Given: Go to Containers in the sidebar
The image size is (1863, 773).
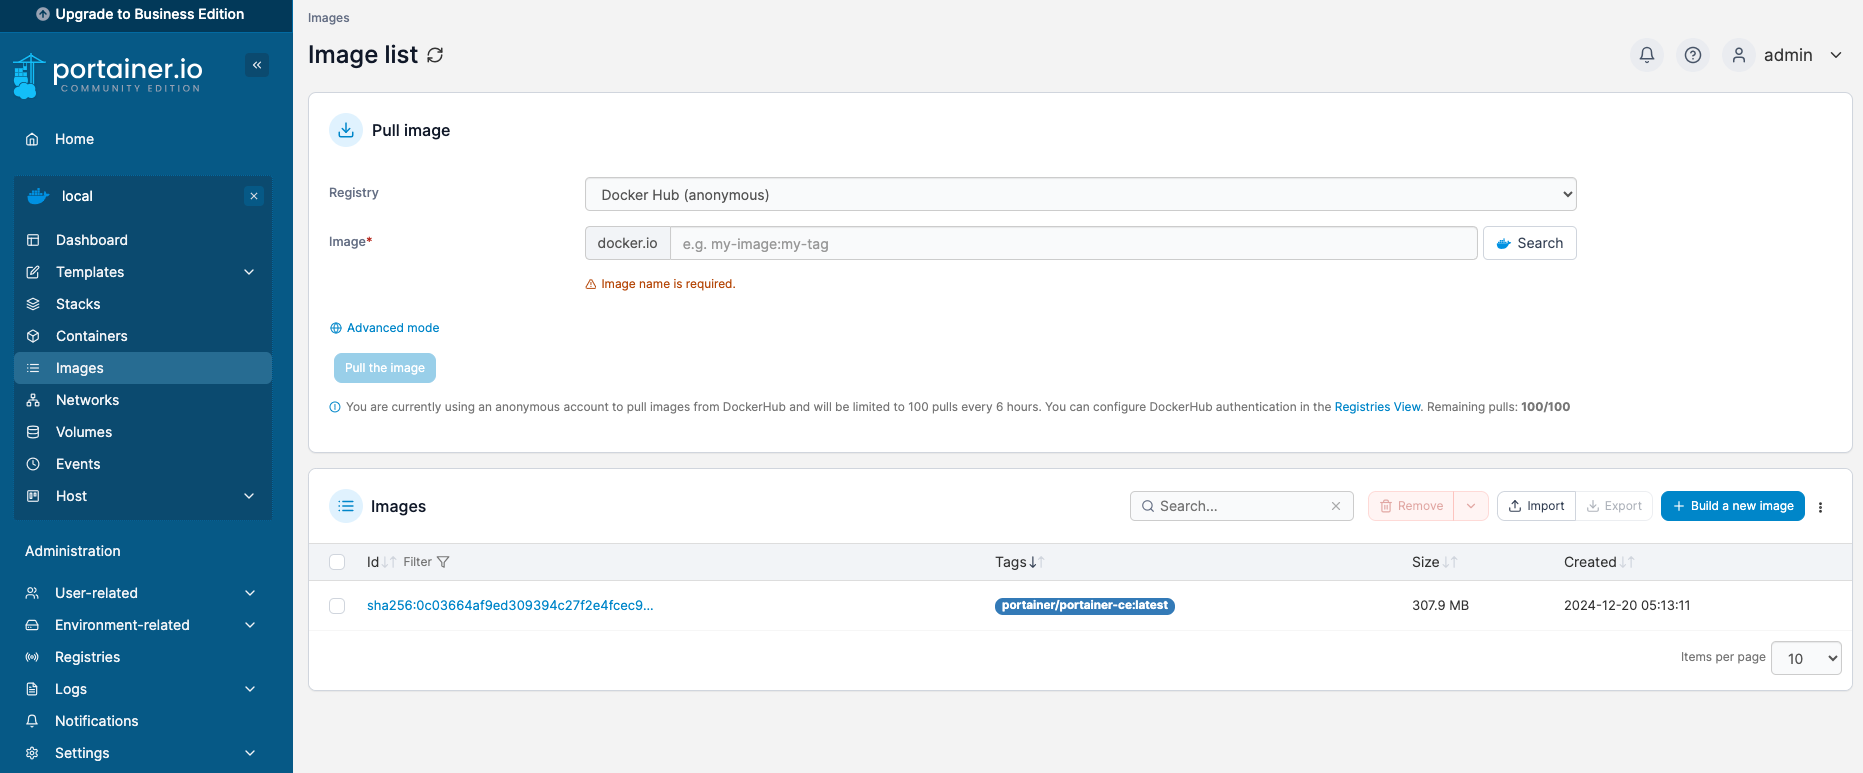Looking at the screenshot, I should click(x=92, y=336).
